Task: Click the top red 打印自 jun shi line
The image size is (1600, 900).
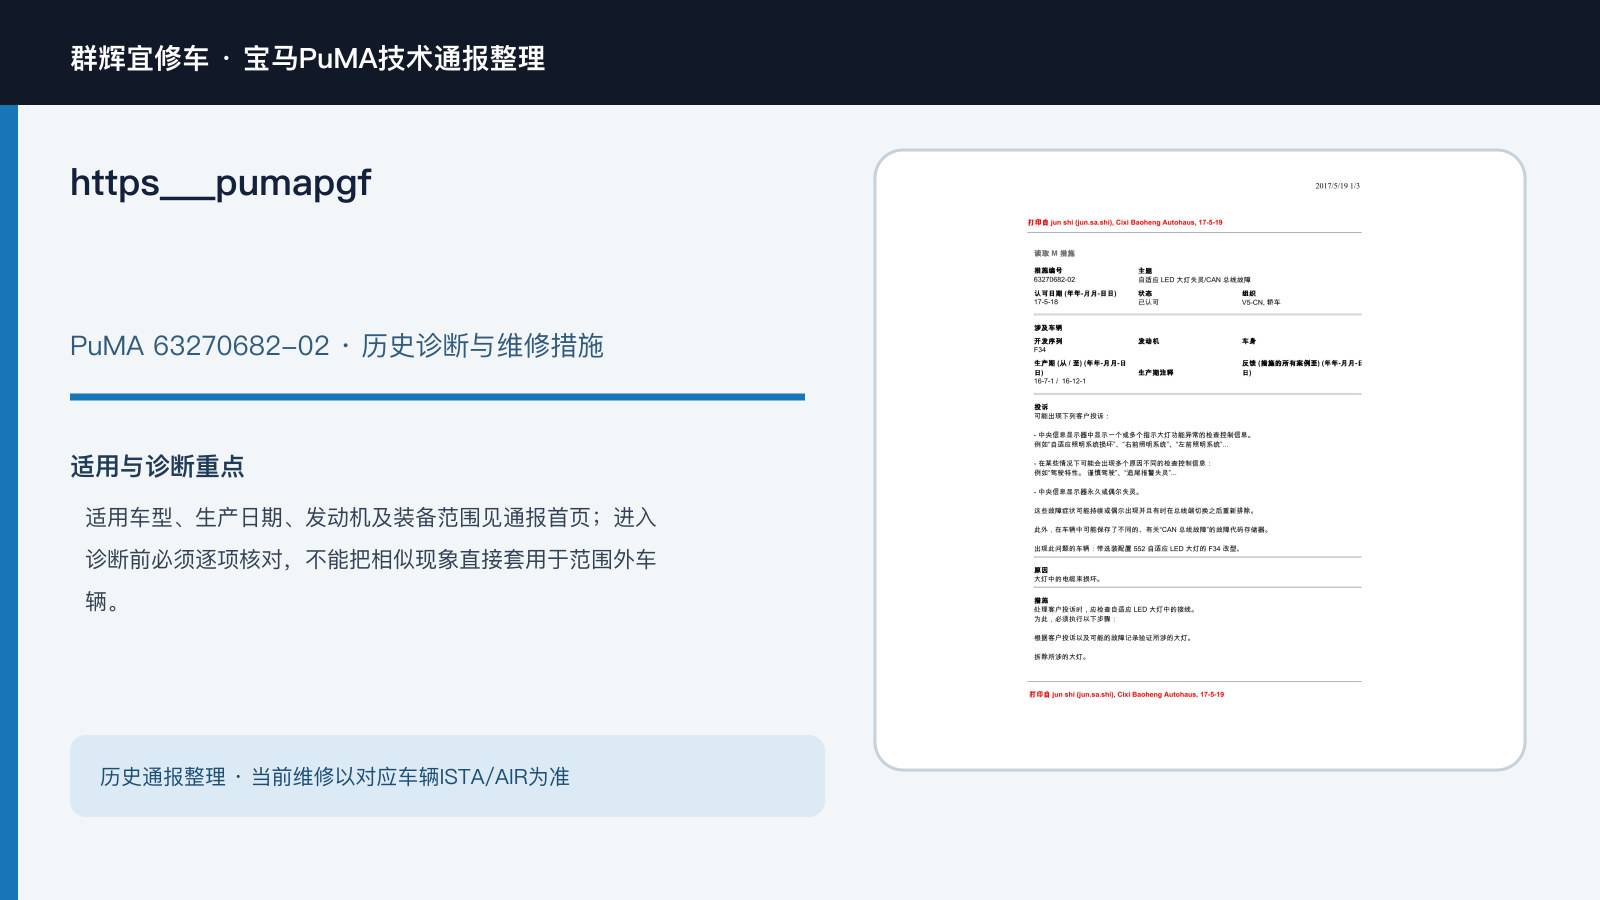Action: [x=1125, y=223]
